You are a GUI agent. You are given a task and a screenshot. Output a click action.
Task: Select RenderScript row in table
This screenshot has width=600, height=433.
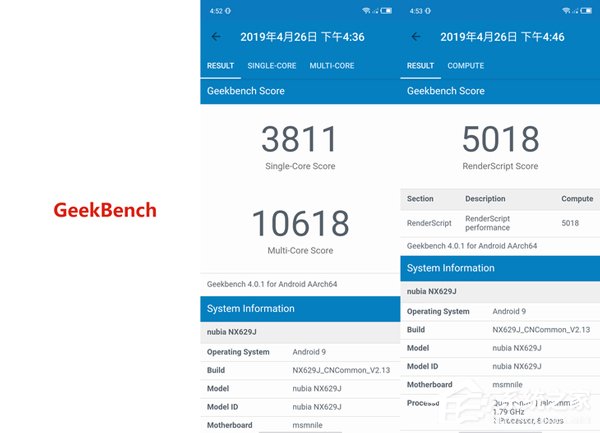(500, 223)
